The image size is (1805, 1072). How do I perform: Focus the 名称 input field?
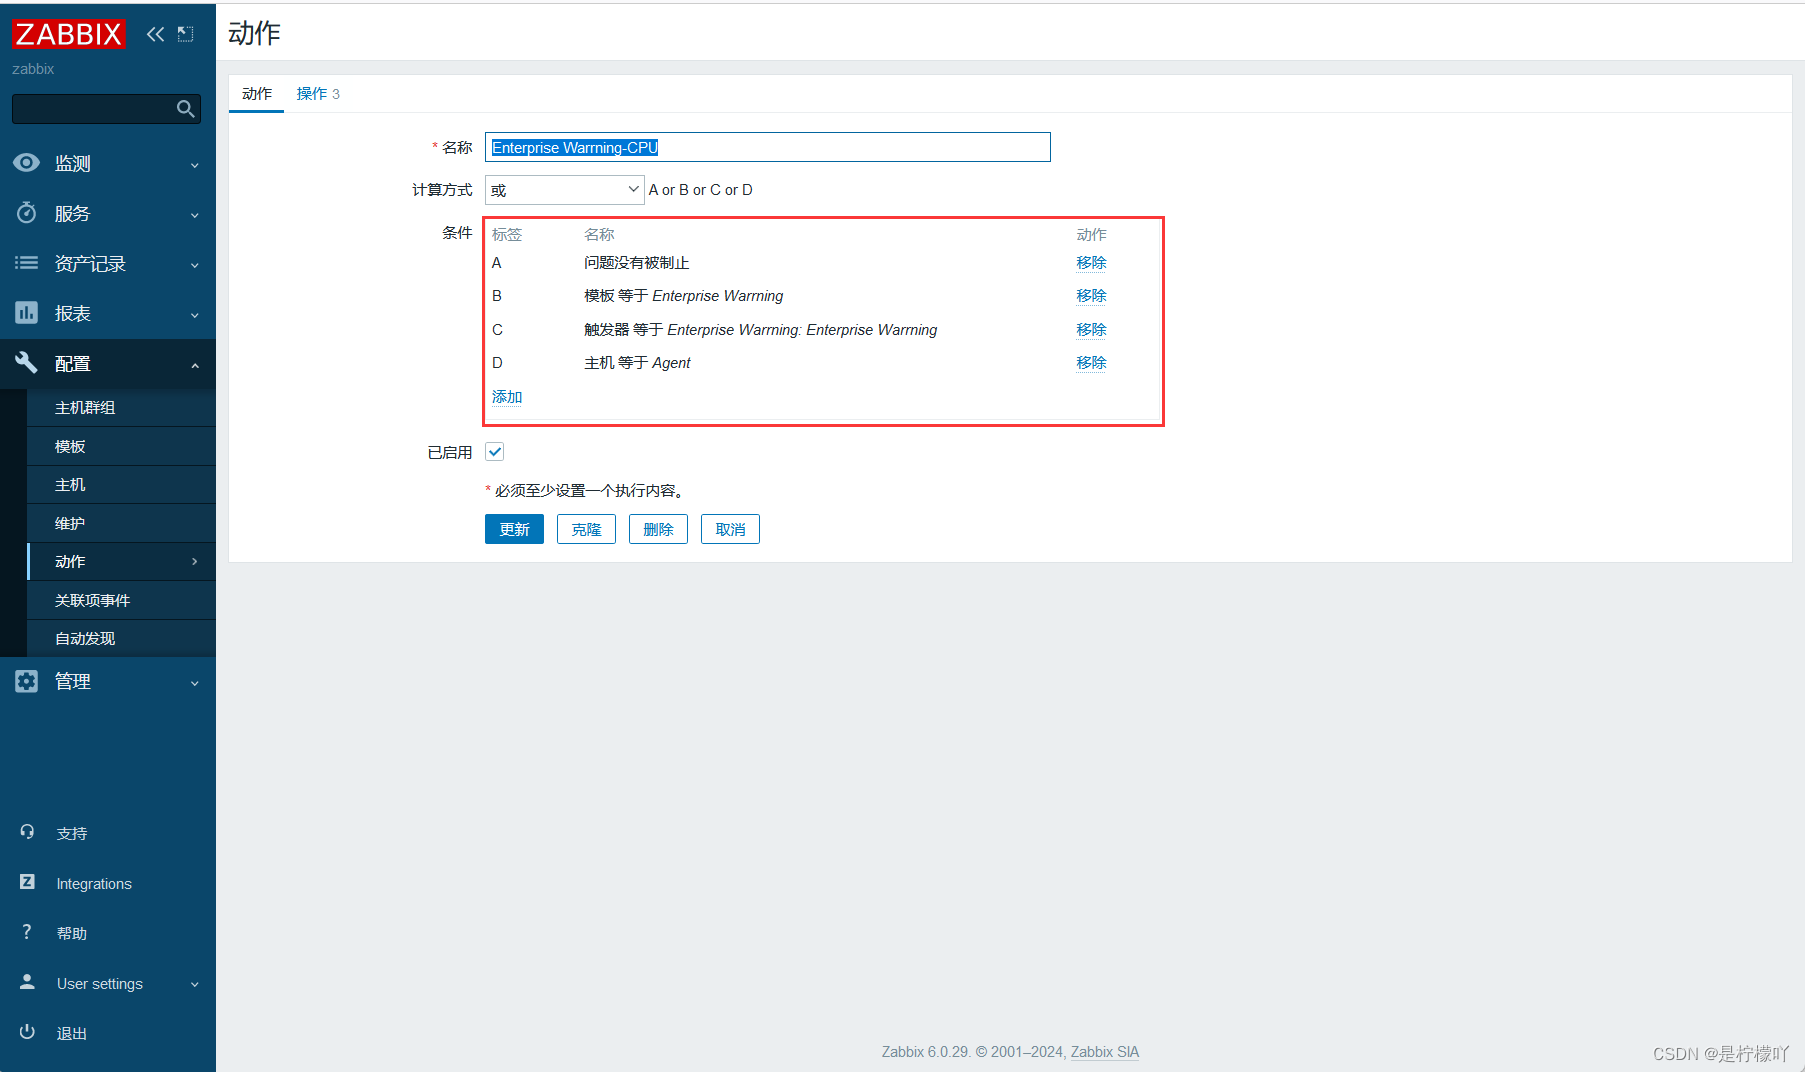pyautogui.click(x=768, y=147)
